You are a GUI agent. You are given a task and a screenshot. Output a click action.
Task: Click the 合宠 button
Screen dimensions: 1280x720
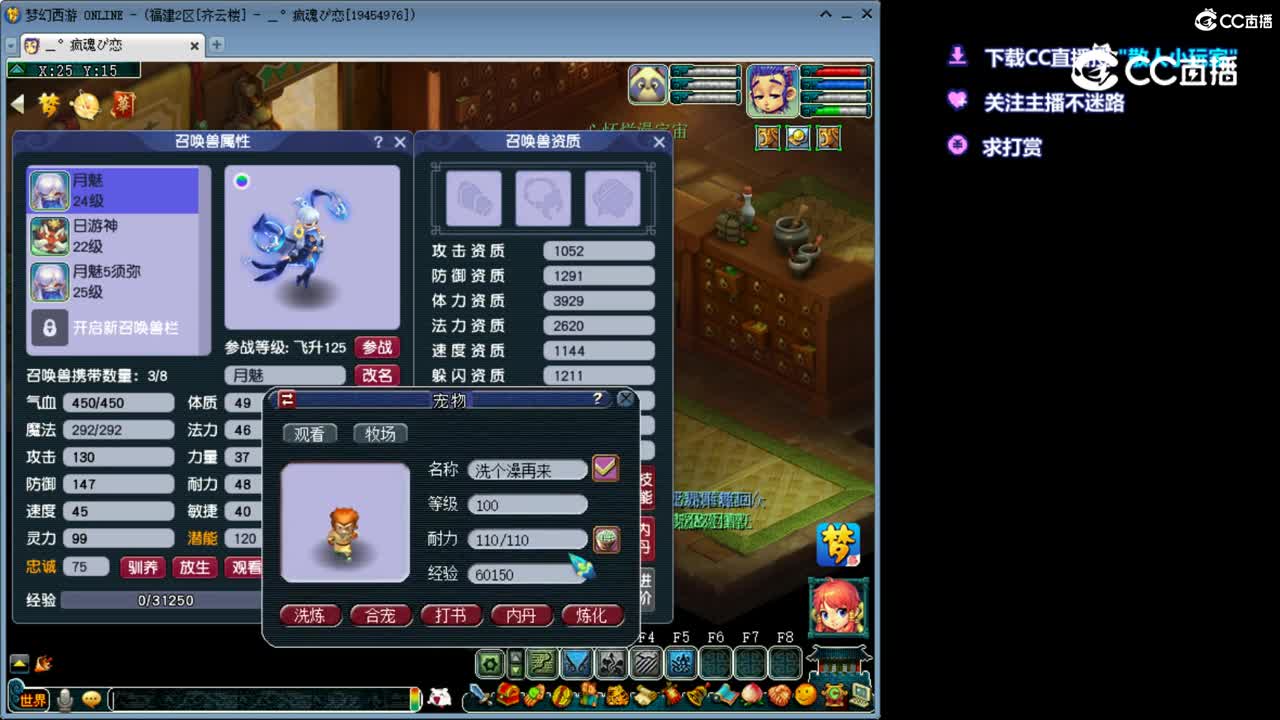click(380, 615)
